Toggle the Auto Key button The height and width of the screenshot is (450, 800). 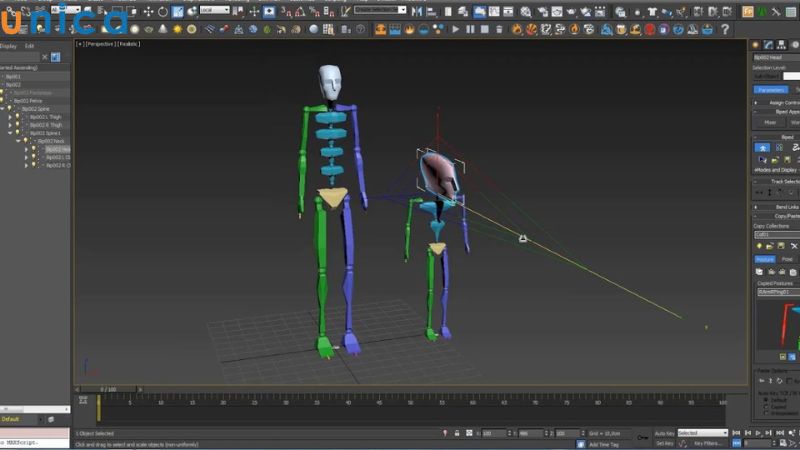pos(664,433)
